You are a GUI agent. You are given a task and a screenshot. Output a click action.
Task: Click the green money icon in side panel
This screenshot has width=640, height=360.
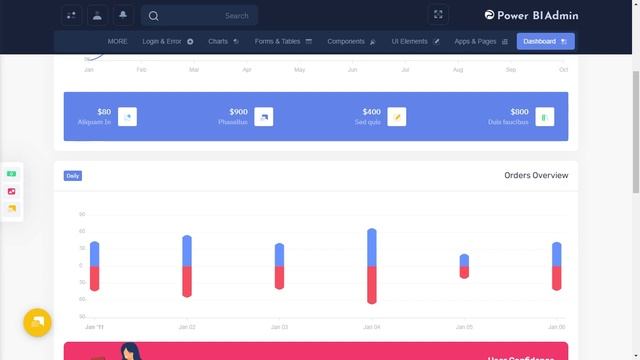click(11, 174)
